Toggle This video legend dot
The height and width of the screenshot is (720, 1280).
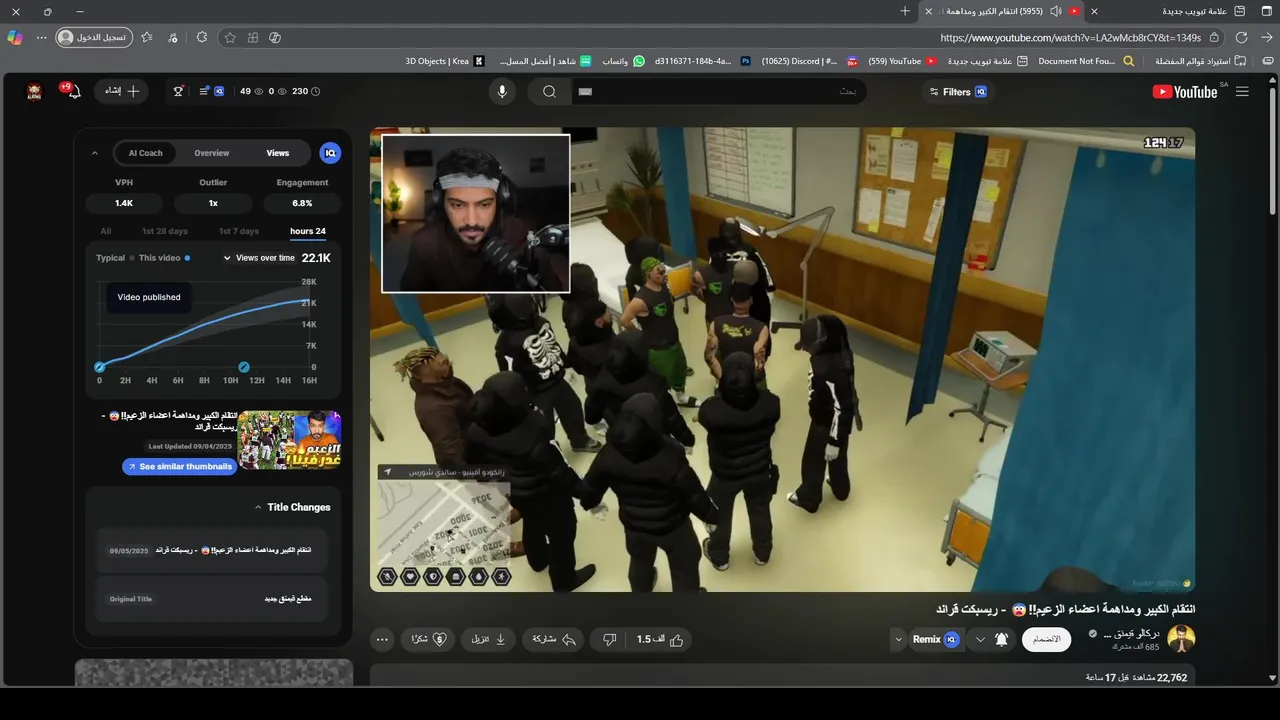click(187, 258)
